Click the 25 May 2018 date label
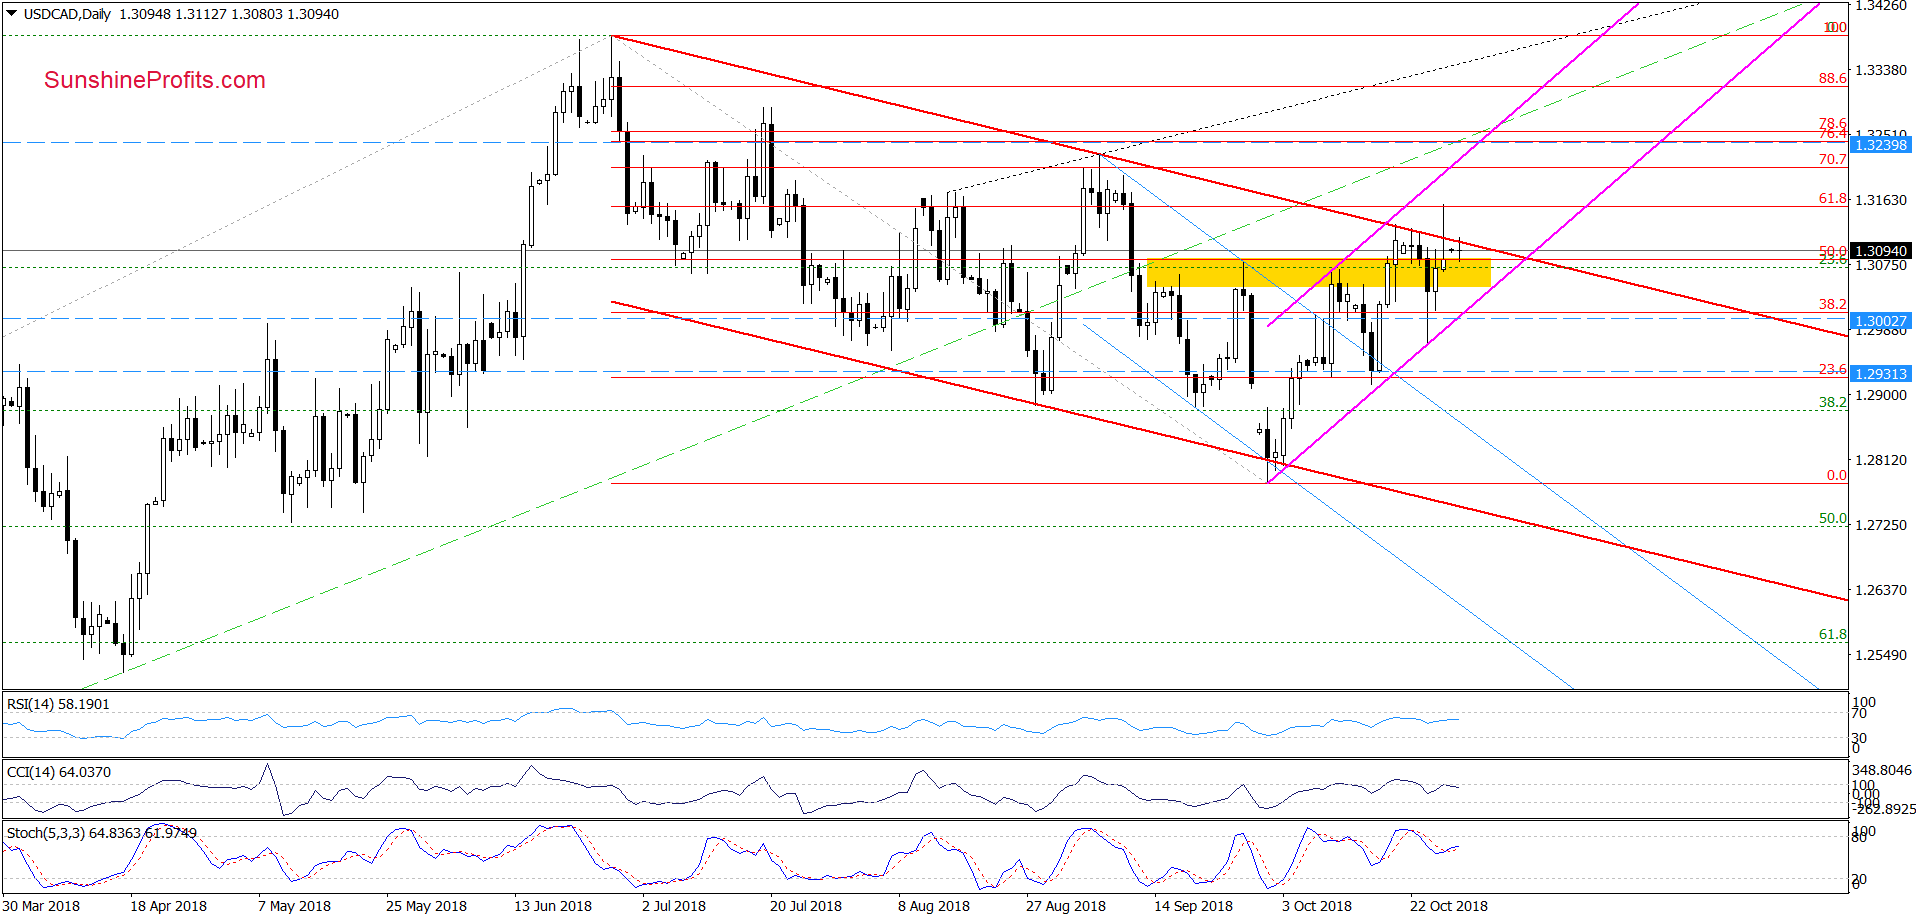The width and height of the screenshot is (1916, 920). pyautogui.click(x=426, y=906)
